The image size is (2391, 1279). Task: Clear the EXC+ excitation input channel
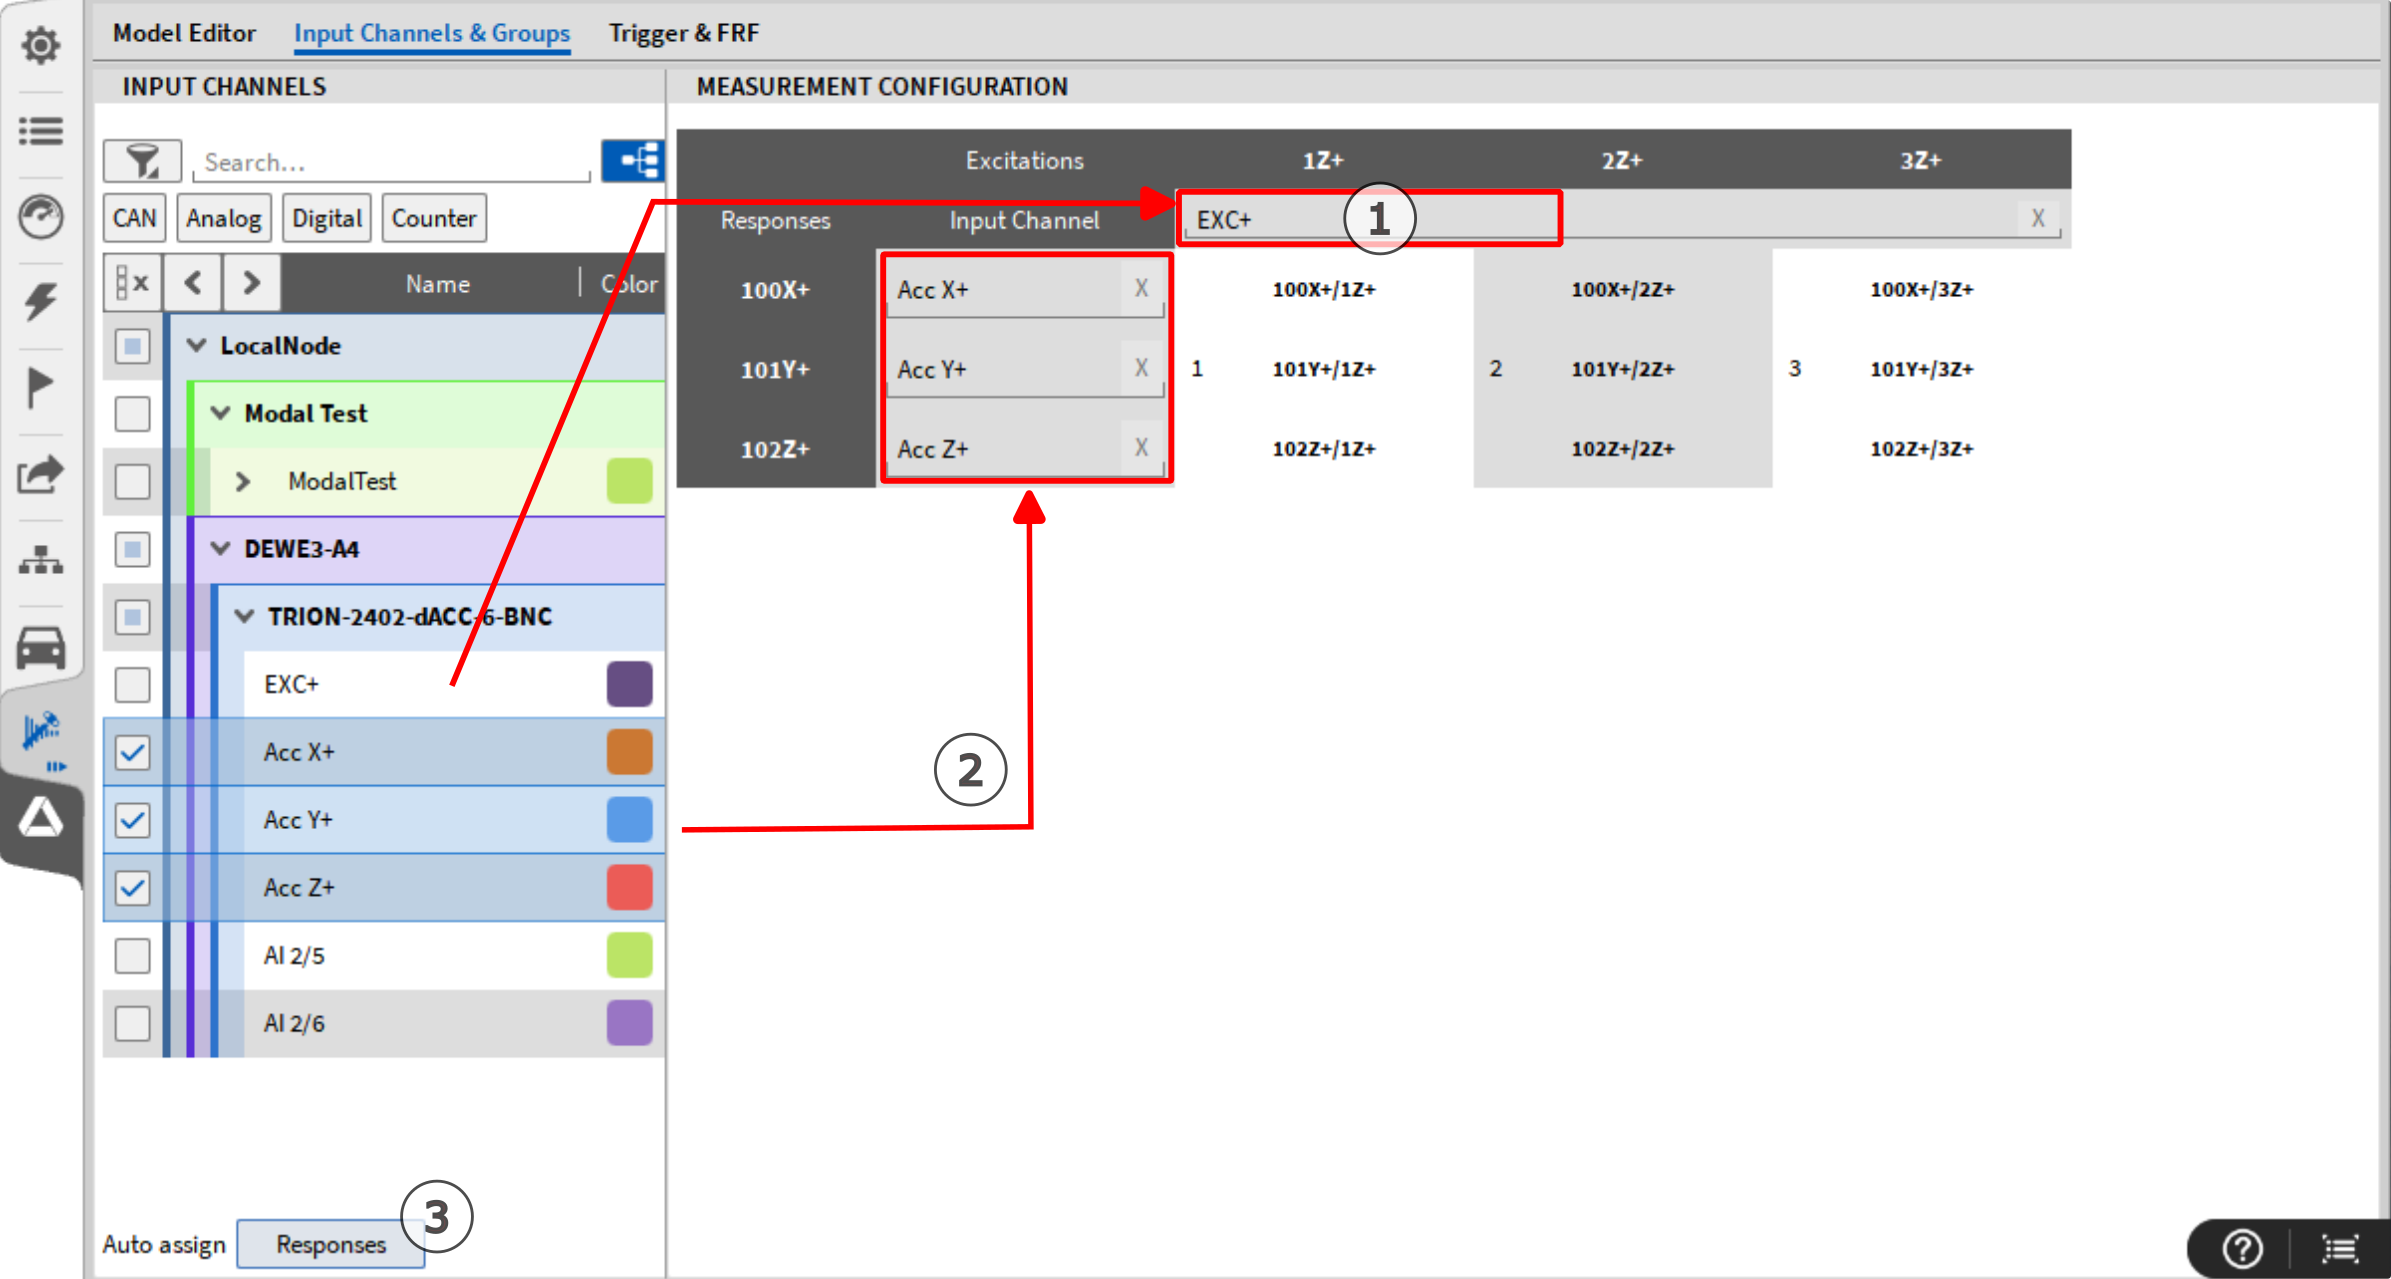pos(2038,218)
